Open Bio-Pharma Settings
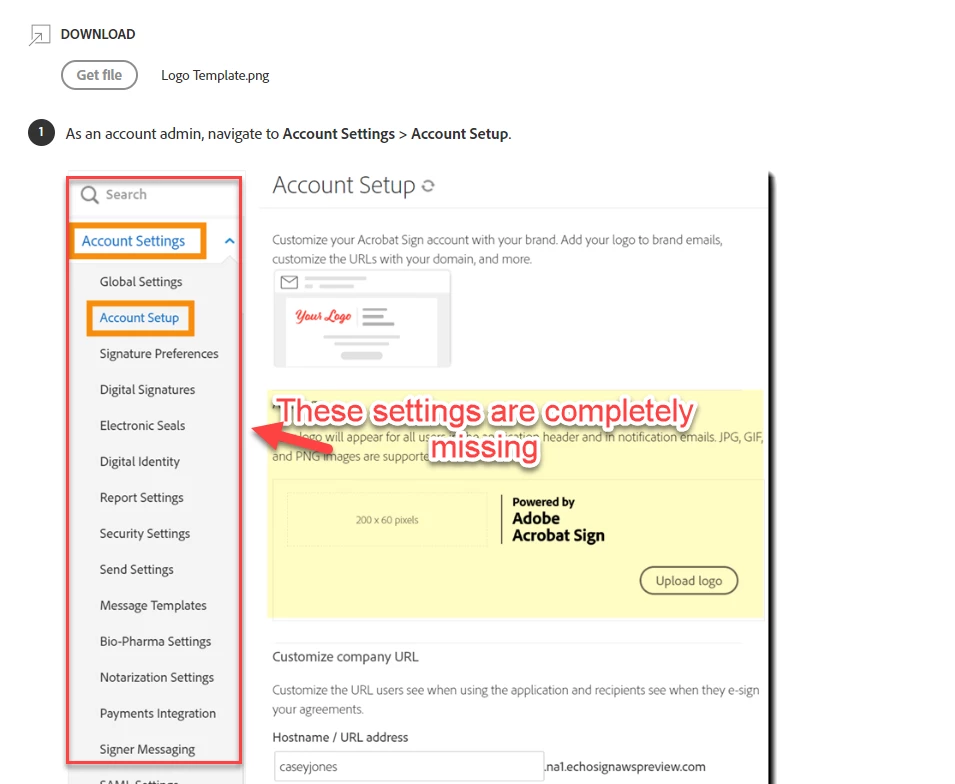Viewport: 955px width, 784px height. (155, 641)
